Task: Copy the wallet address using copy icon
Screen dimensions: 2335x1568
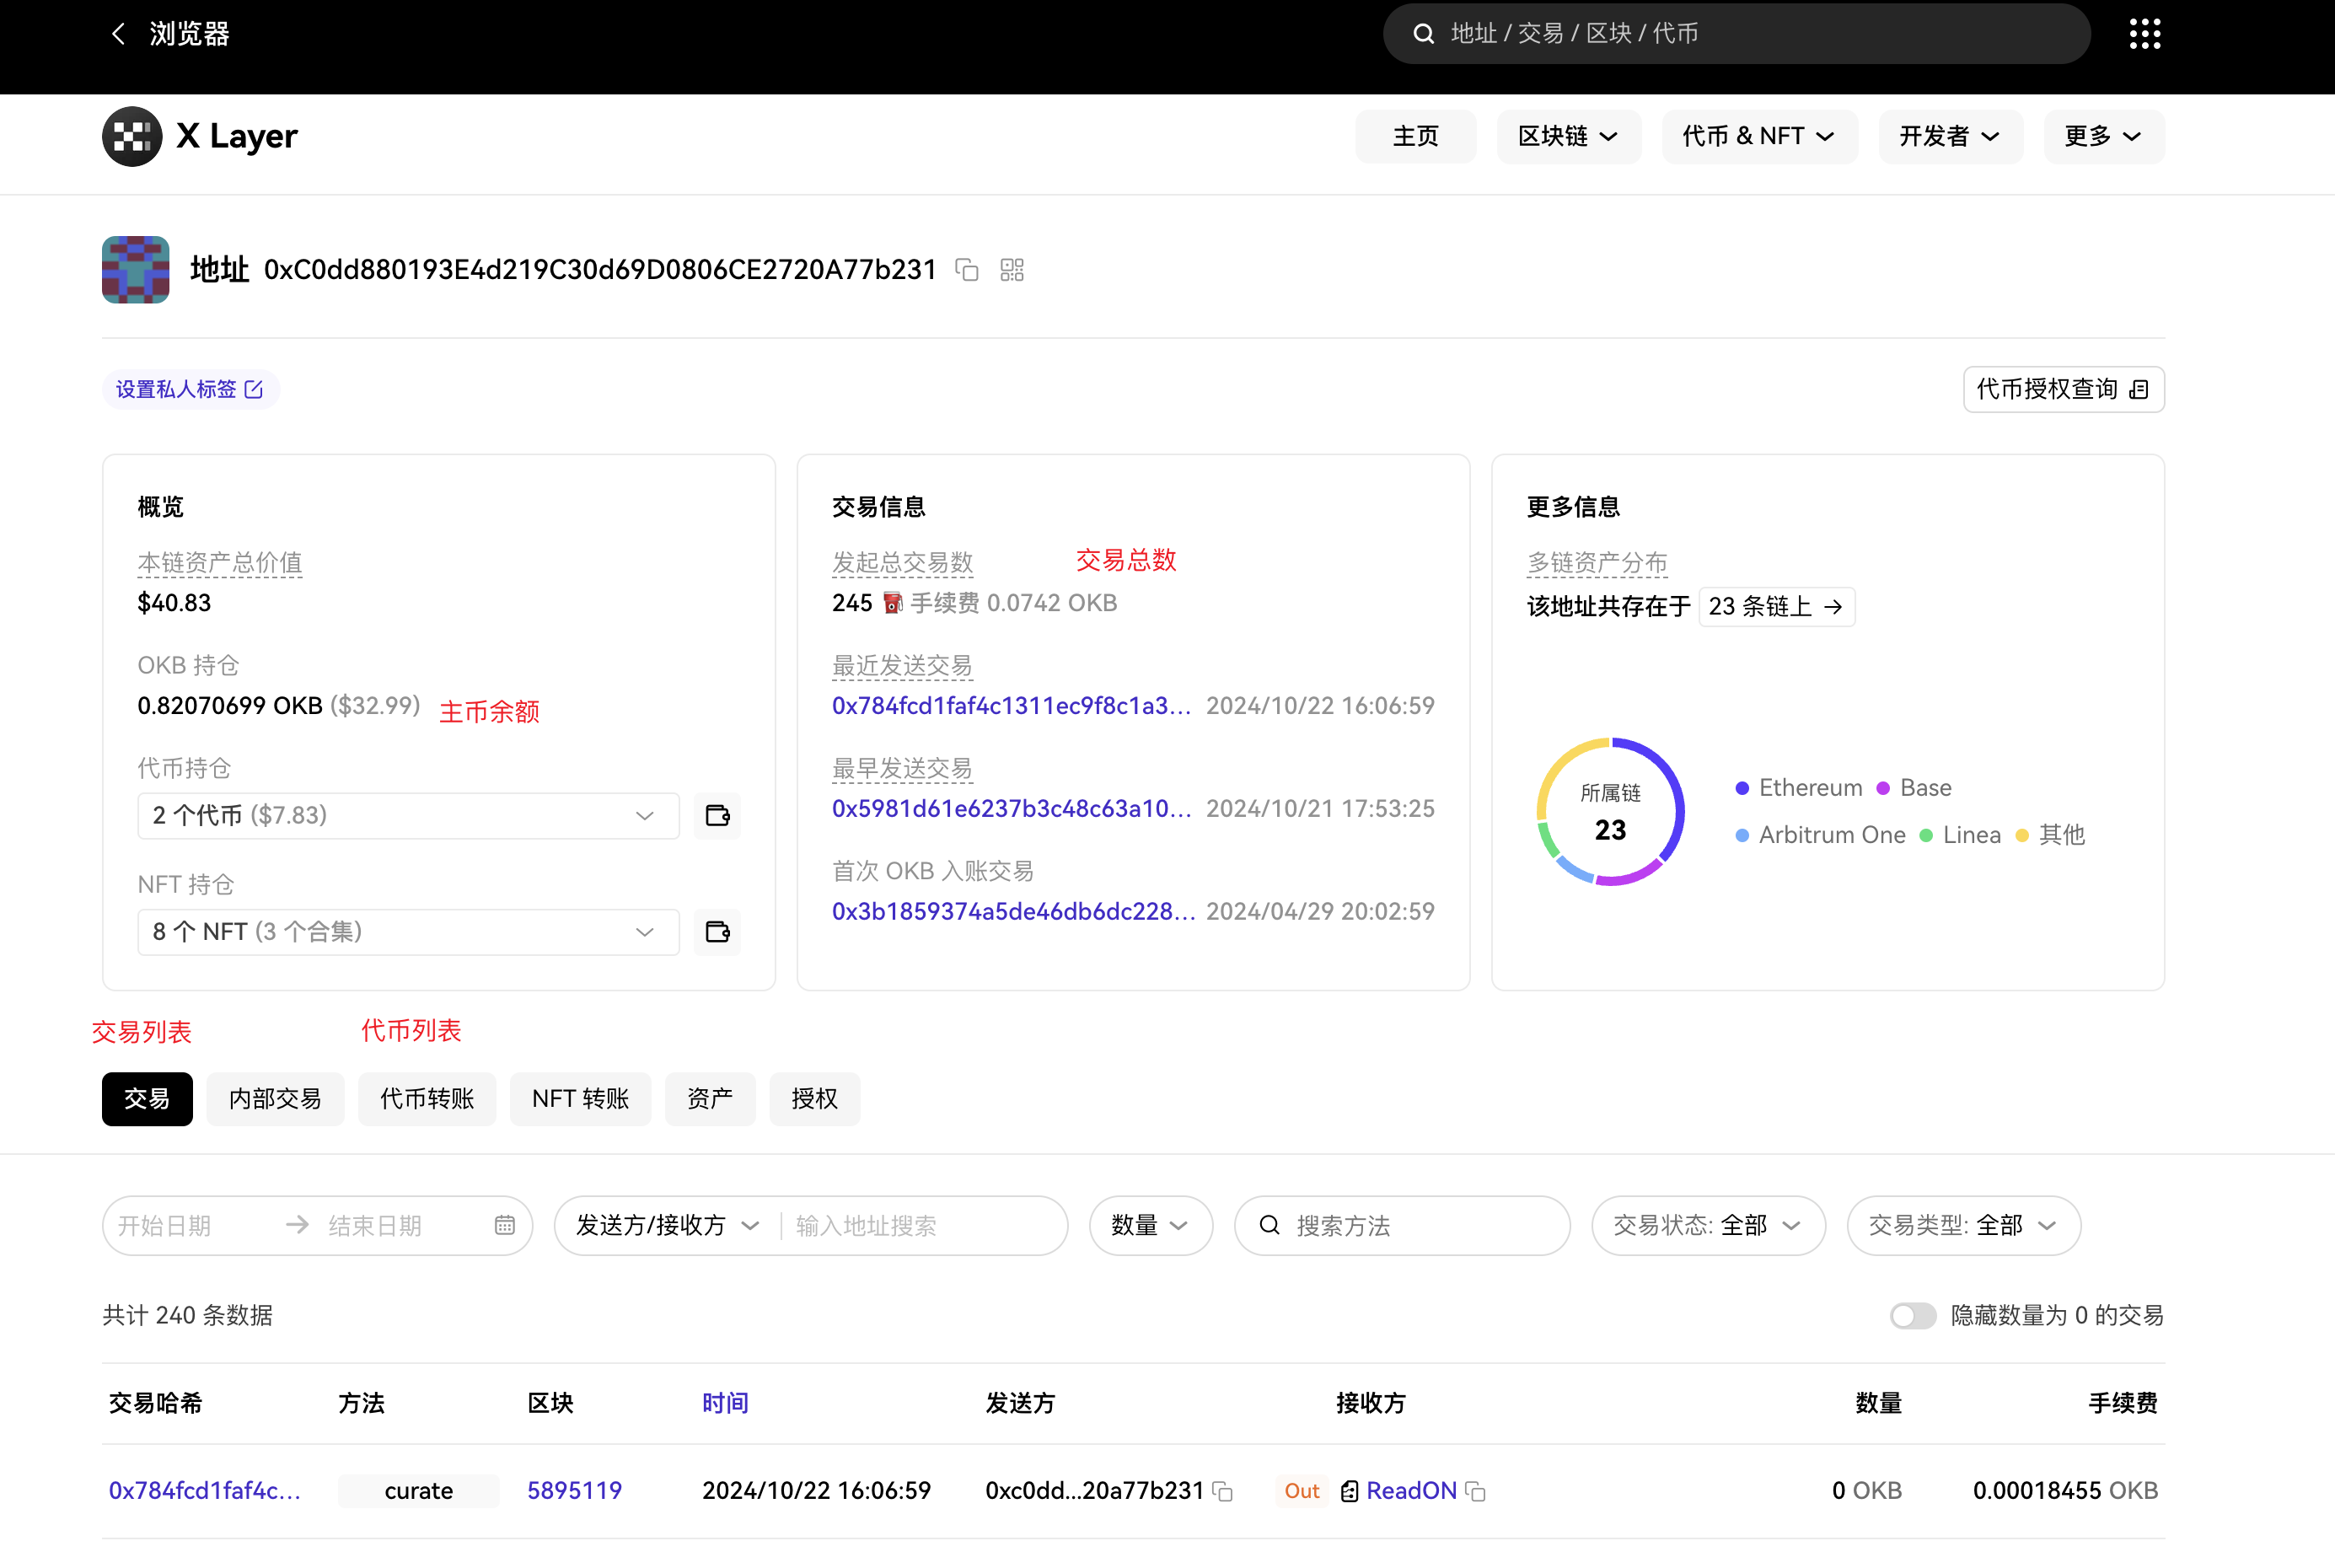Action: coord(966,270)
